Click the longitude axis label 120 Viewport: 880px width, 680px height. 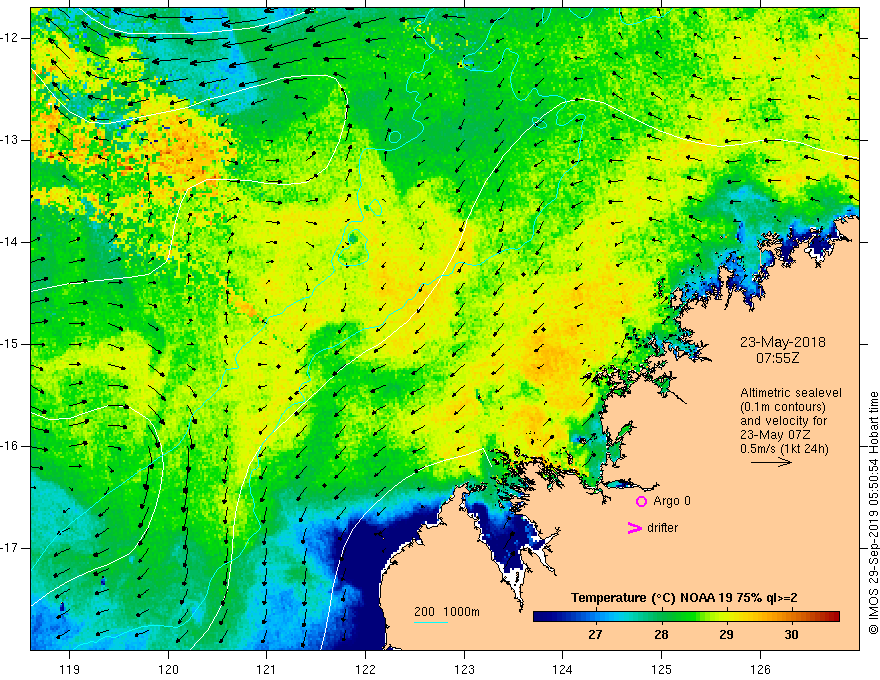pyautogui.click(x=168, y=669)
